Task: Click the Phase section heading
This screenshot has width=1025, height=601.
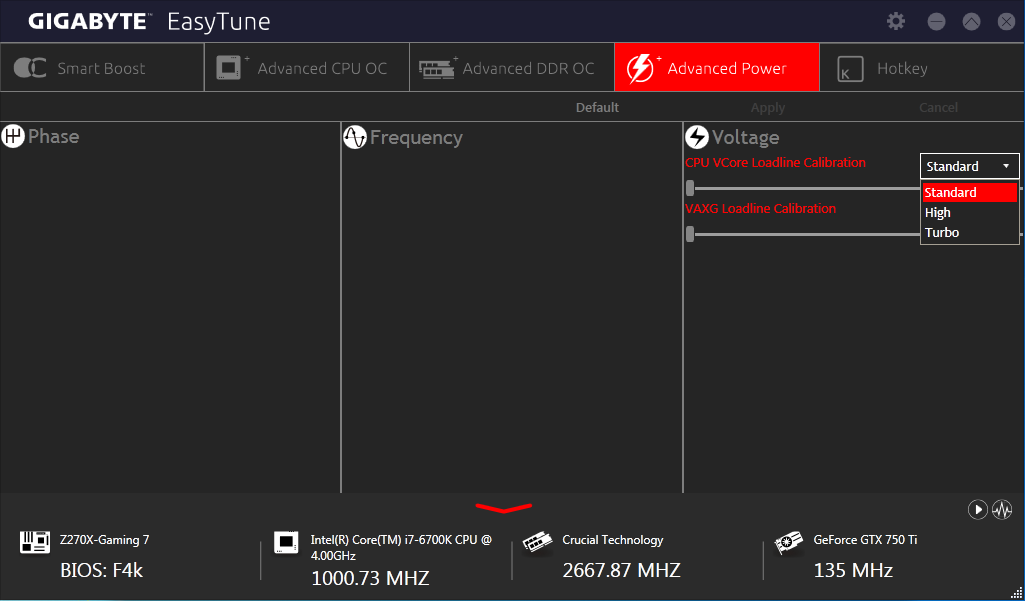Action: pos(54,136)
